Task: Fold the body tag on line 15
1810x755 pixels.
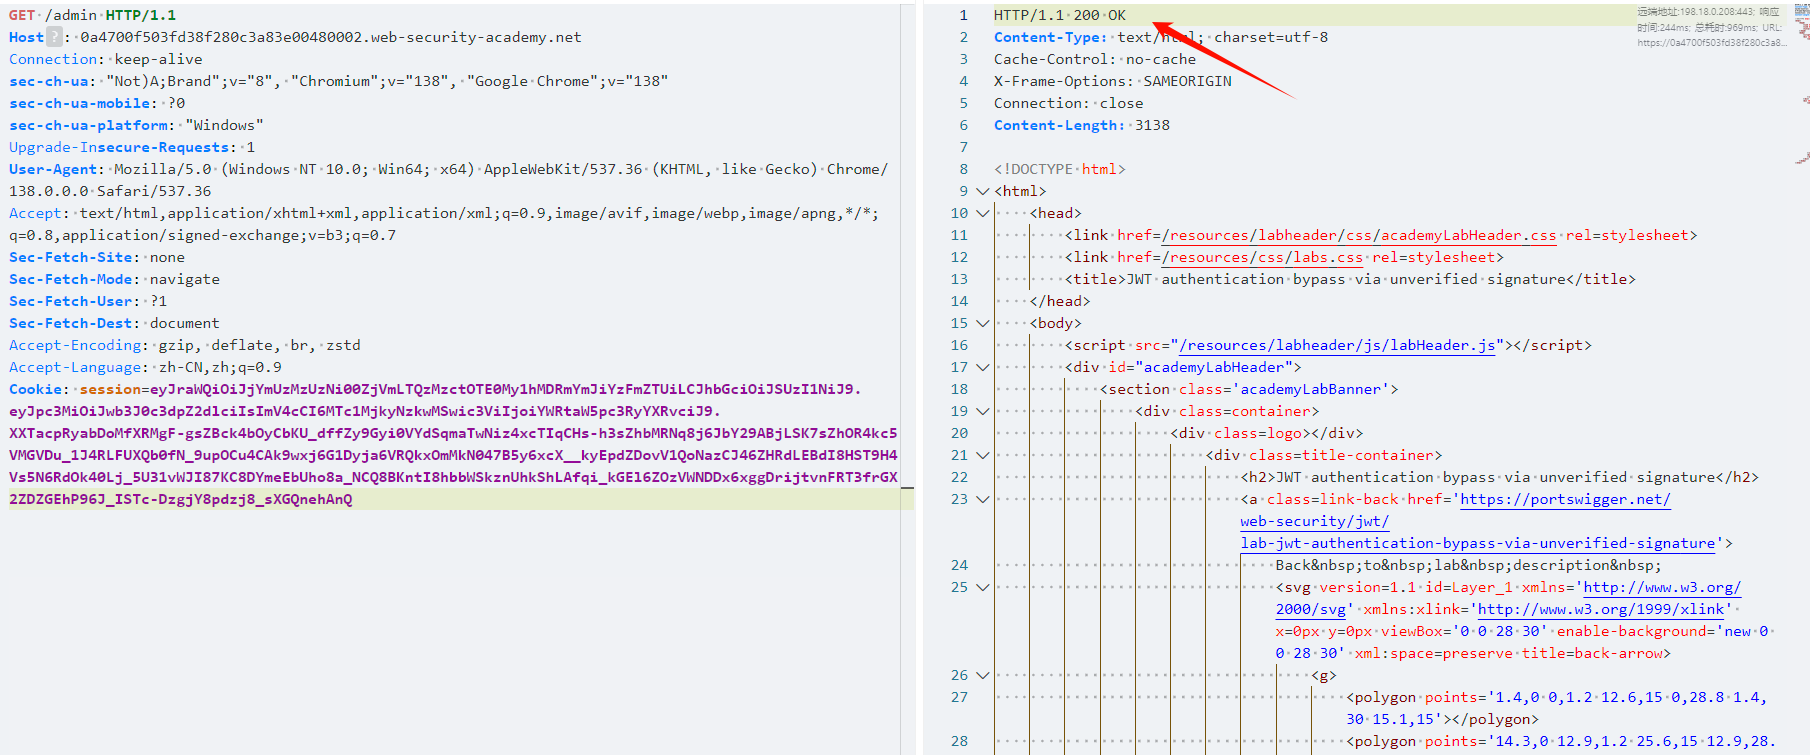Action: 982,323
